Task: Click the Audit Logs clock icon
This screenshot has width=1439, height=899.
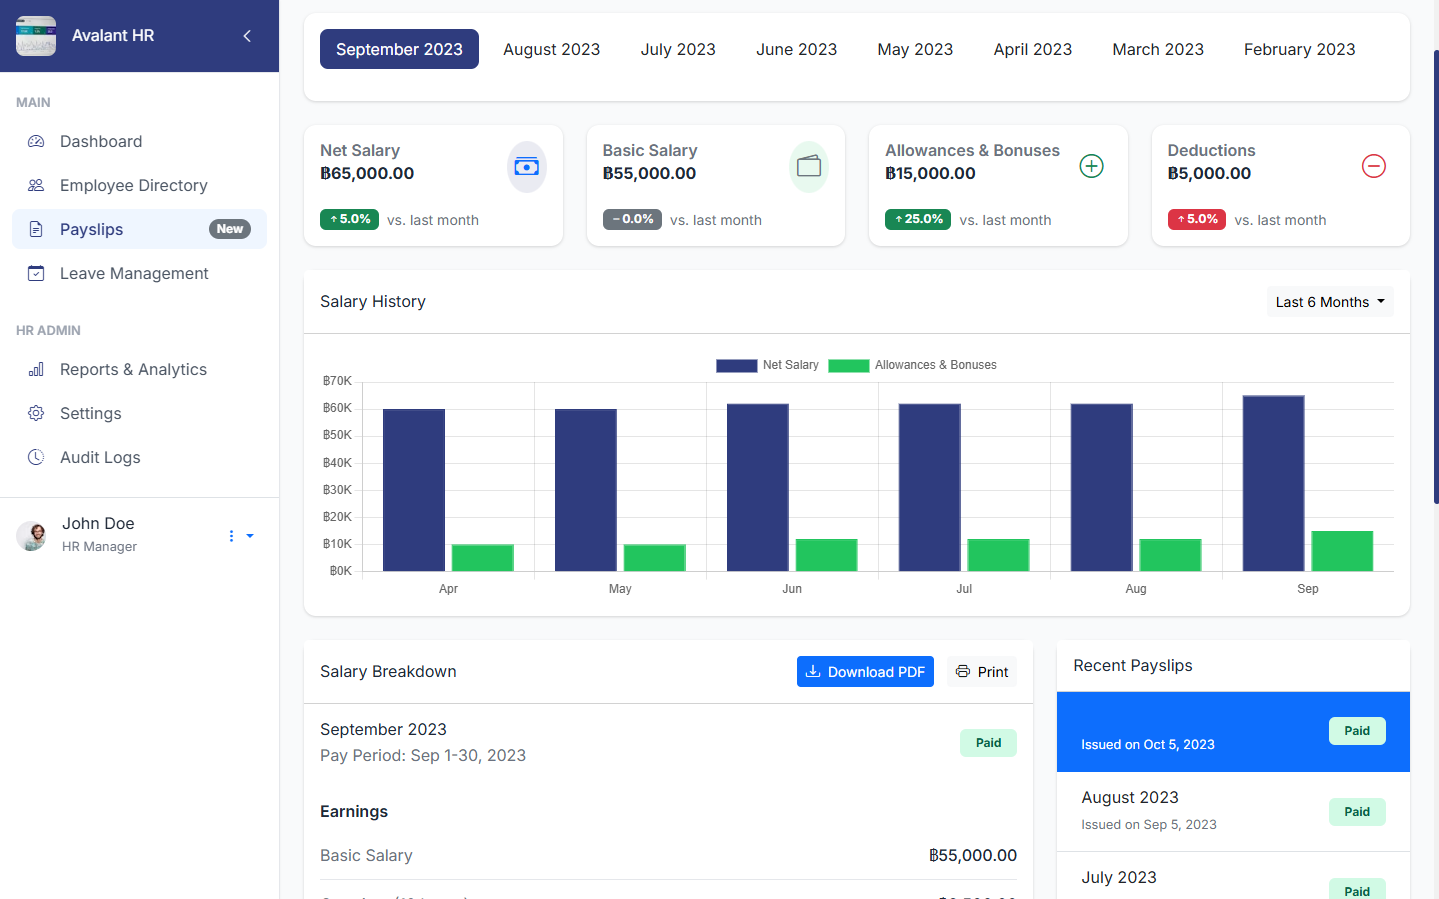Action: coord(36,458)
